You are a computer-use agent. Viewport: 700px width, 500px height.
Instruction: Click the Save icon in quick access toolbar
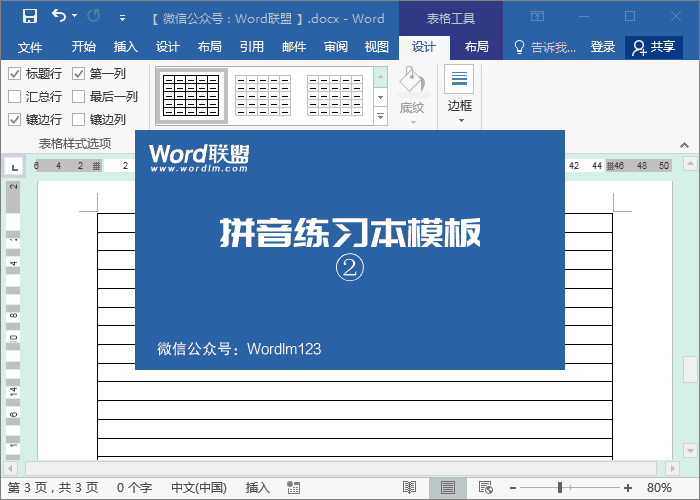tap(30, 17)
